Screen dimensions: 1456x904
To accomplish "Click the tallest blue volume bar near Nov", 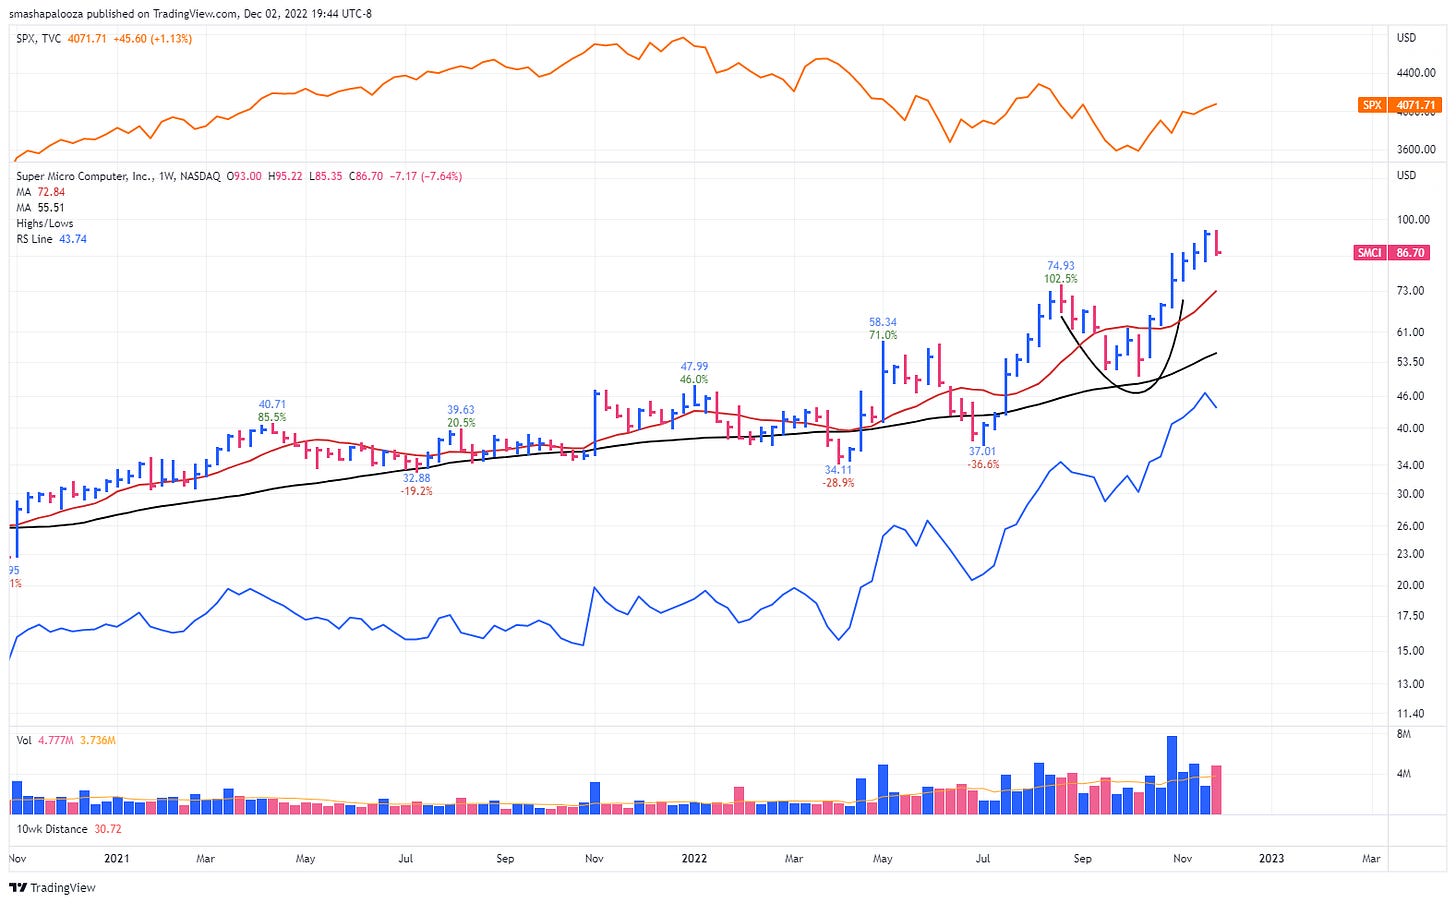I will pyautogui.click(x=1172, y=775).
